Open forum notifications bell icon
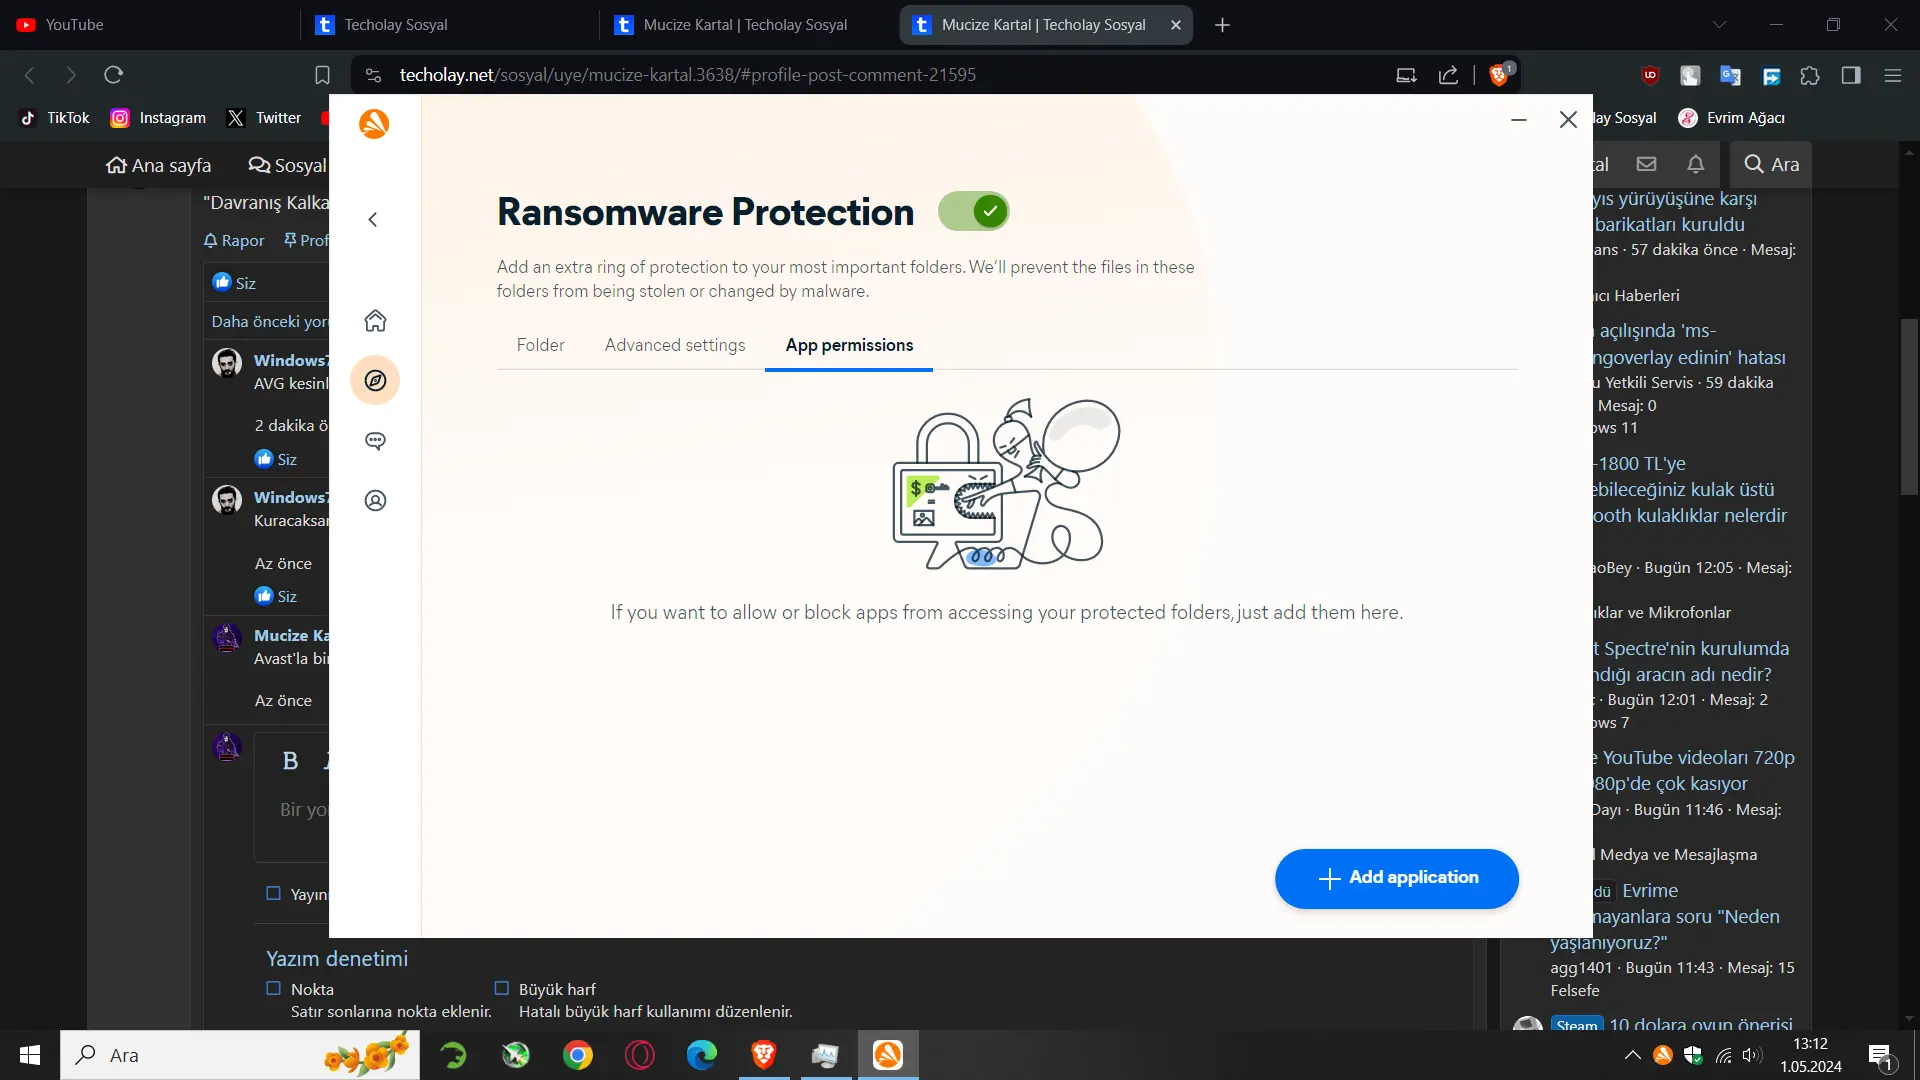This screenshot has width=1920, height=1080. coord(1696,164)
